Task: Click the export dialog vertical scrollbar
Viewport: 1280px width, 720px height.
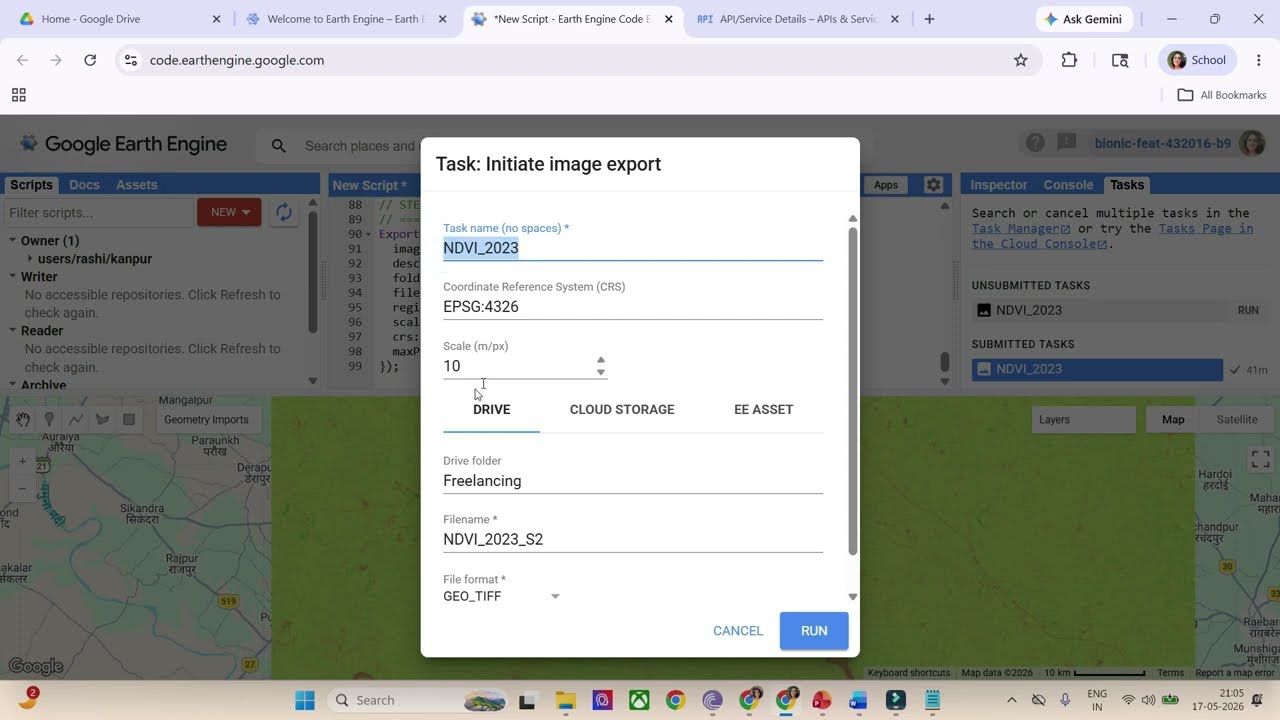Action: pos(853,392)
